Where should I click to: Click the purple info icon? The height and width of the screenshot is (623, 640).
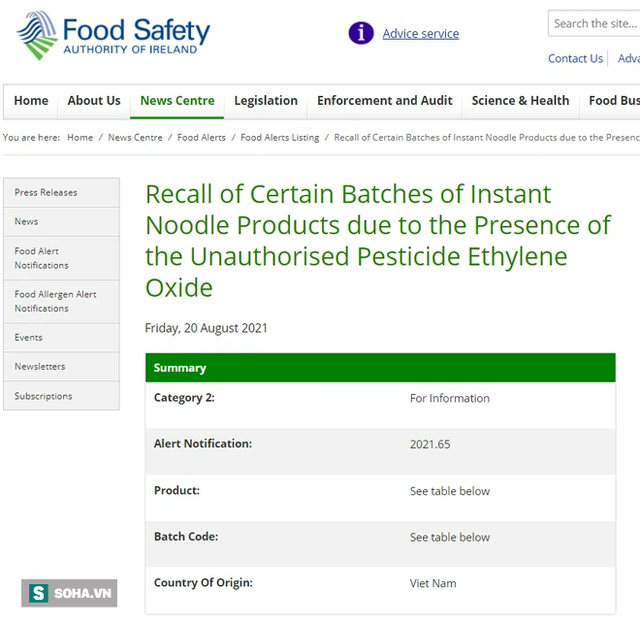361,33
